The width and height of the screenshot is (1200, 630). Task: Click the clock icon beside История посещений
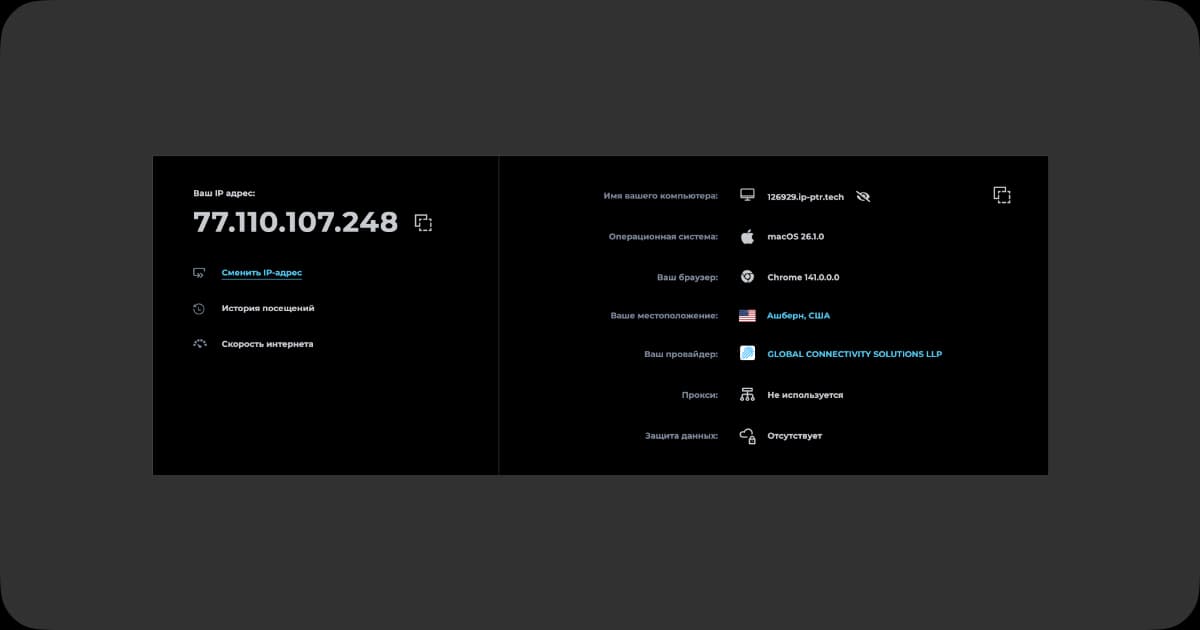pyautogui.click(x=199, y=309)
